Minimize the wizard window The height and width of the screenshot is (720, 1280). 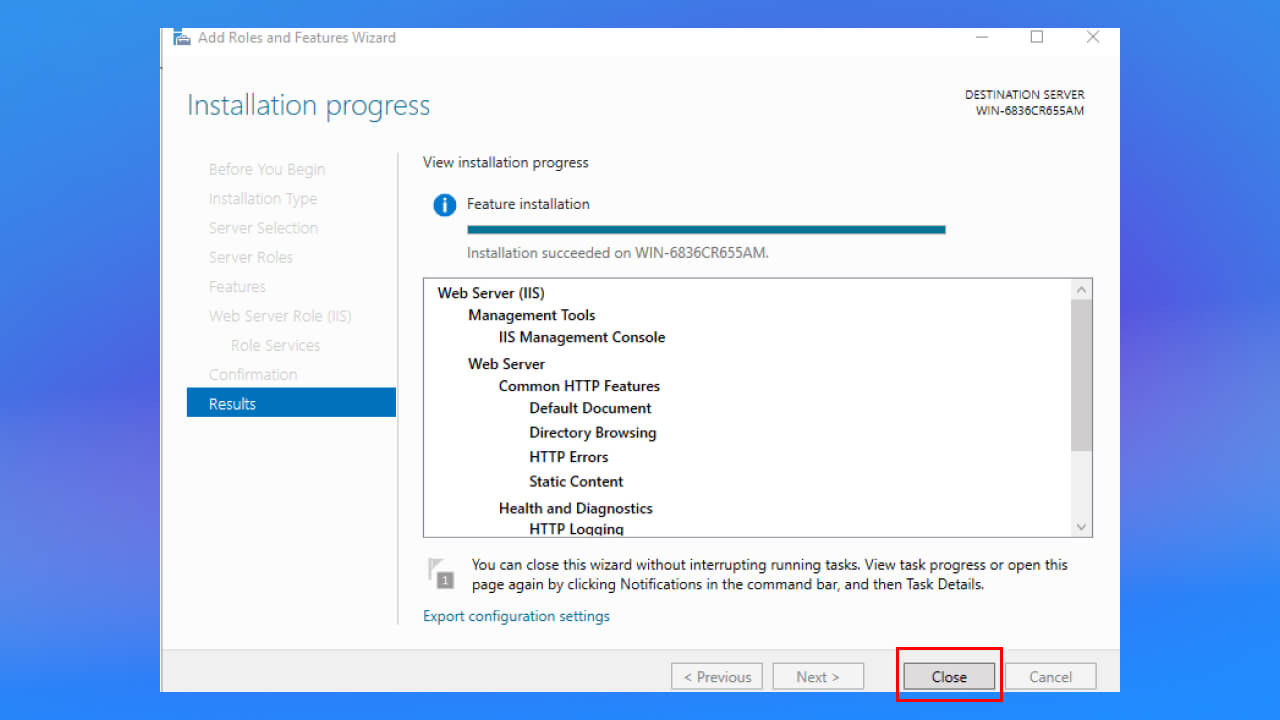981,37
